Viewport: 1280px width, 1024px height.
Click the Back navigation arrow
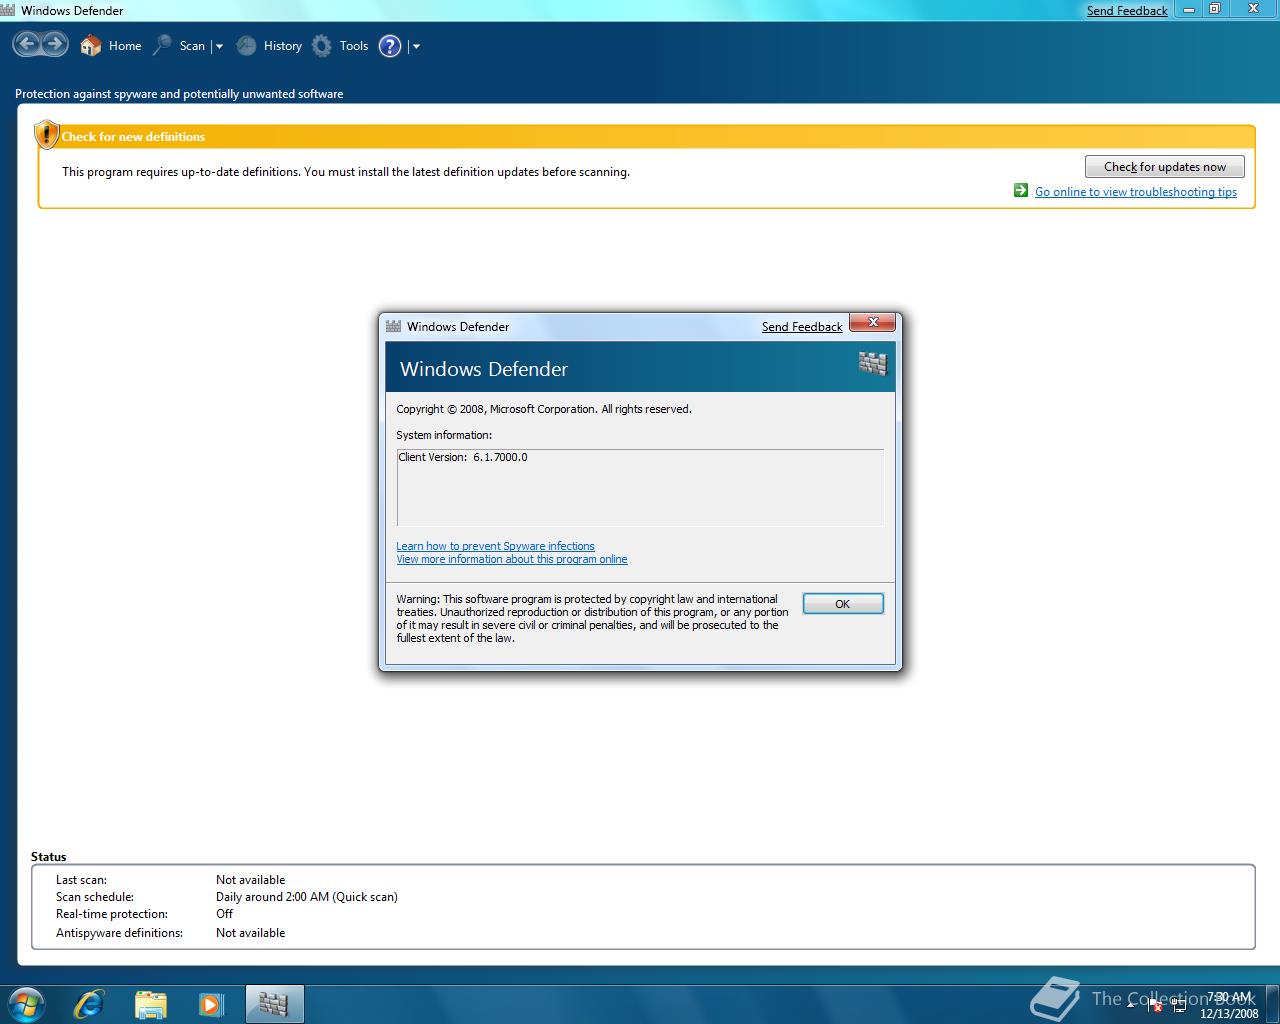point(27,44)
